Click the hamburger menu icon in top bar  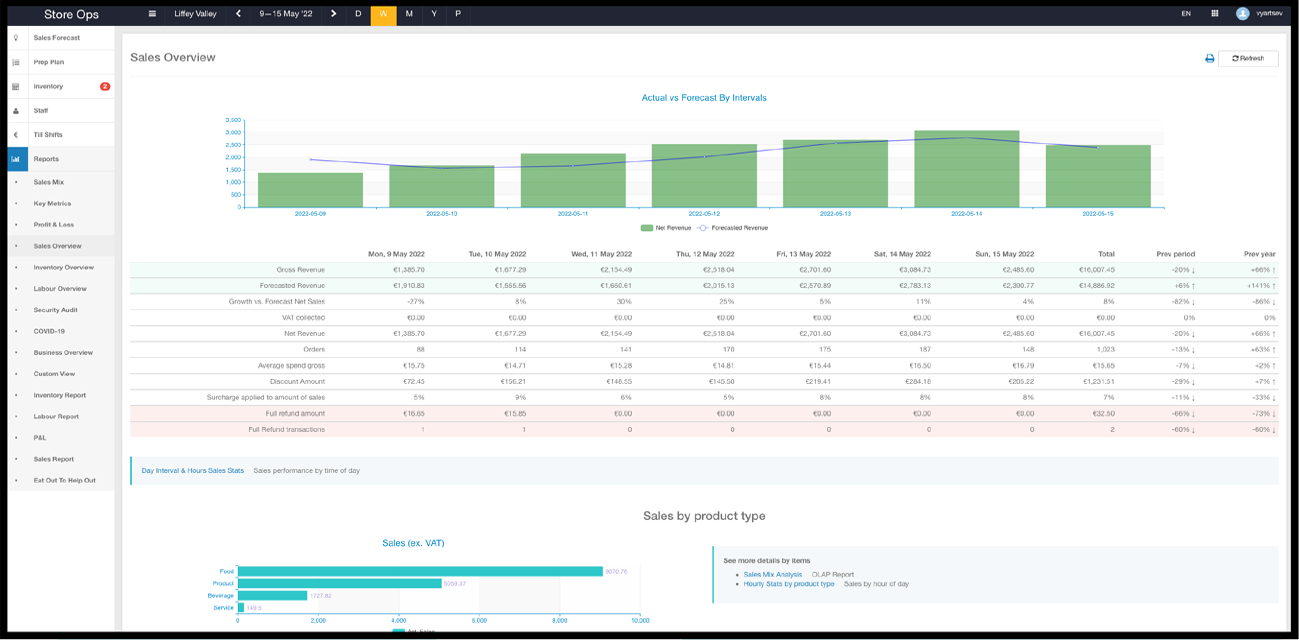[x=152, y=14]
